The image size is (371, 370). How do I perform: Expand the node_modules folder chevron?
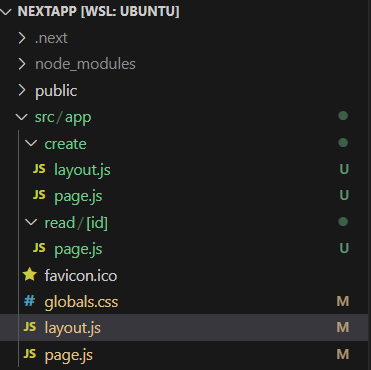(x=22, y=64)
